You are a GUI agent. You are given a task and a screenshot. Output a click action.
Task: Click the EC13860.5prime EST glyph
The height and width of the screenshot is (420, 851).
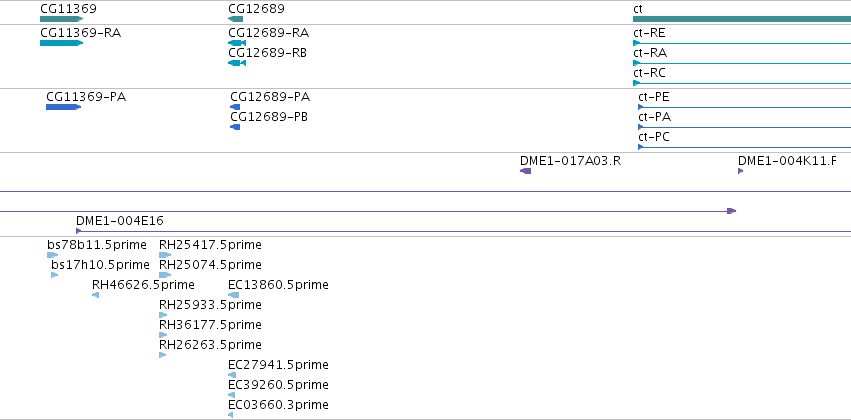(x=233, y=295)
